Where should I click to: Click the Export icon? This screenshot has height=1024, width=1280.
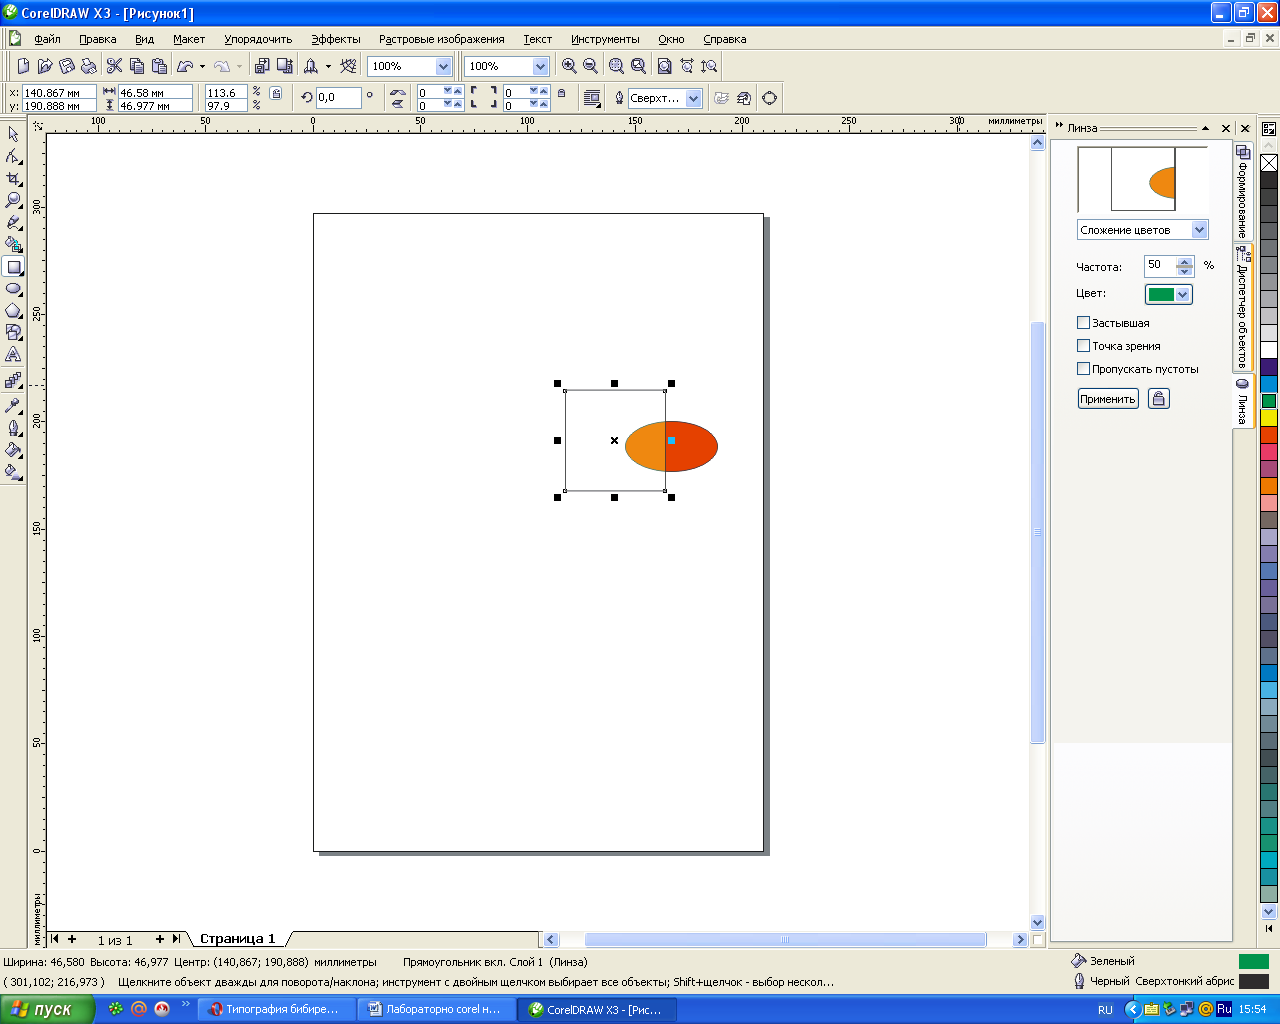[x=285, y=66]
